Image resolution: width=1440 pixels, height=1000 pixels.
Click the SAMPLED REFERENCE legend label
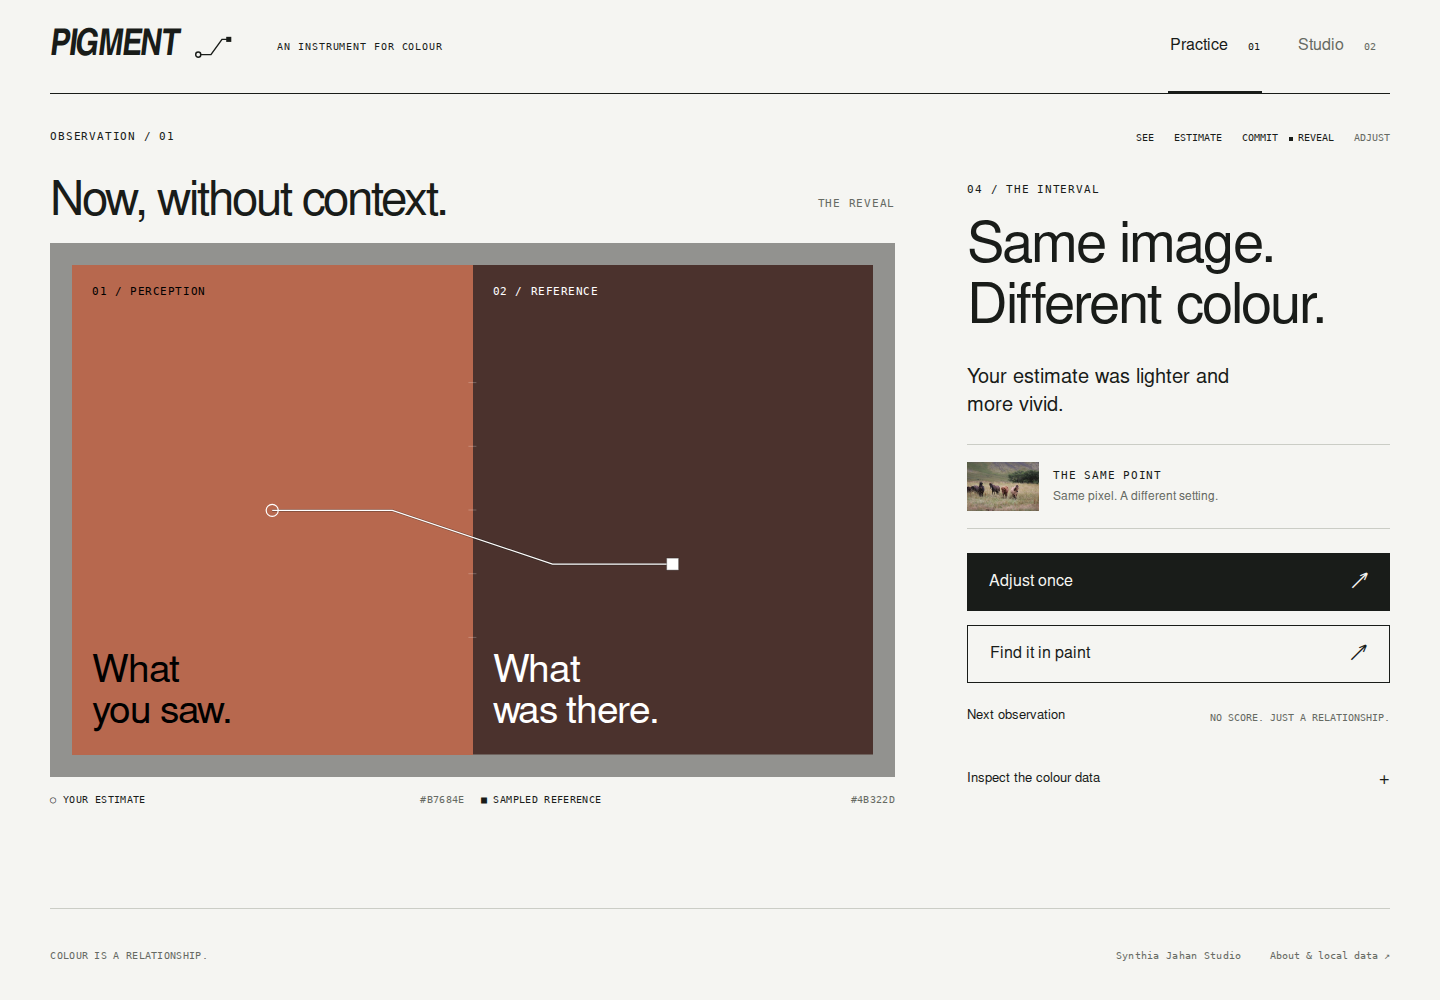(x=547, y=800)
